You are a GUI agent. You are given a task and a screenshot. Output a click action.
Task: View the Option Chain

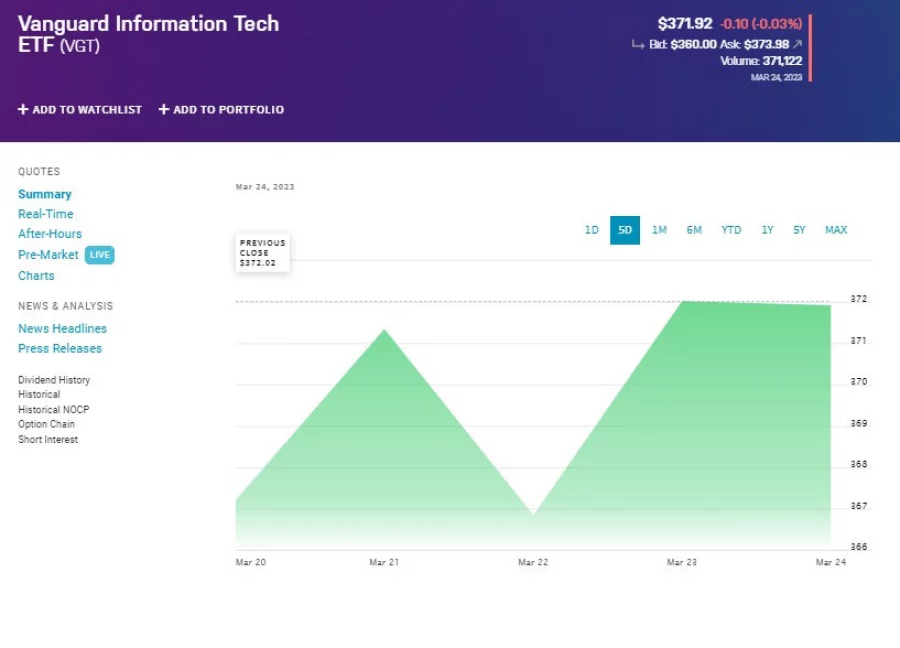pos(46,424)
